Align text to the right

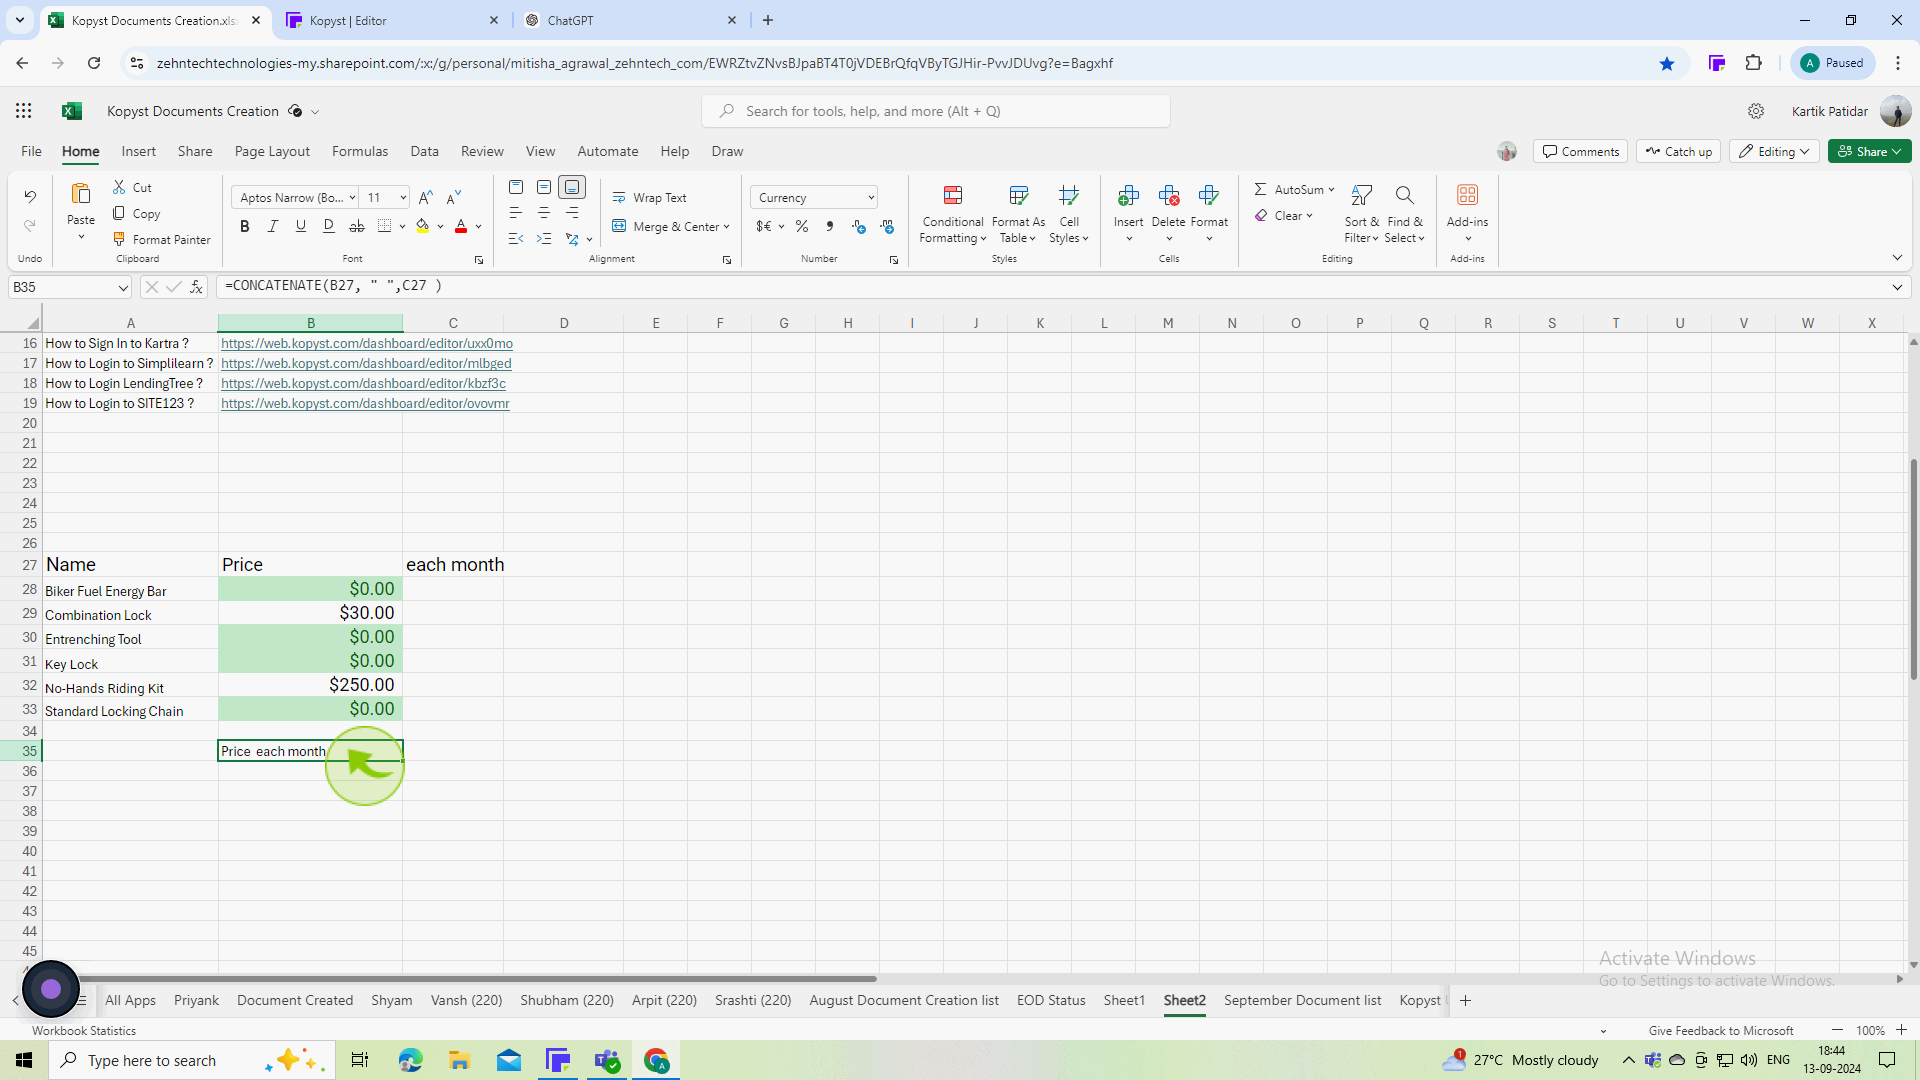(572, 213)
